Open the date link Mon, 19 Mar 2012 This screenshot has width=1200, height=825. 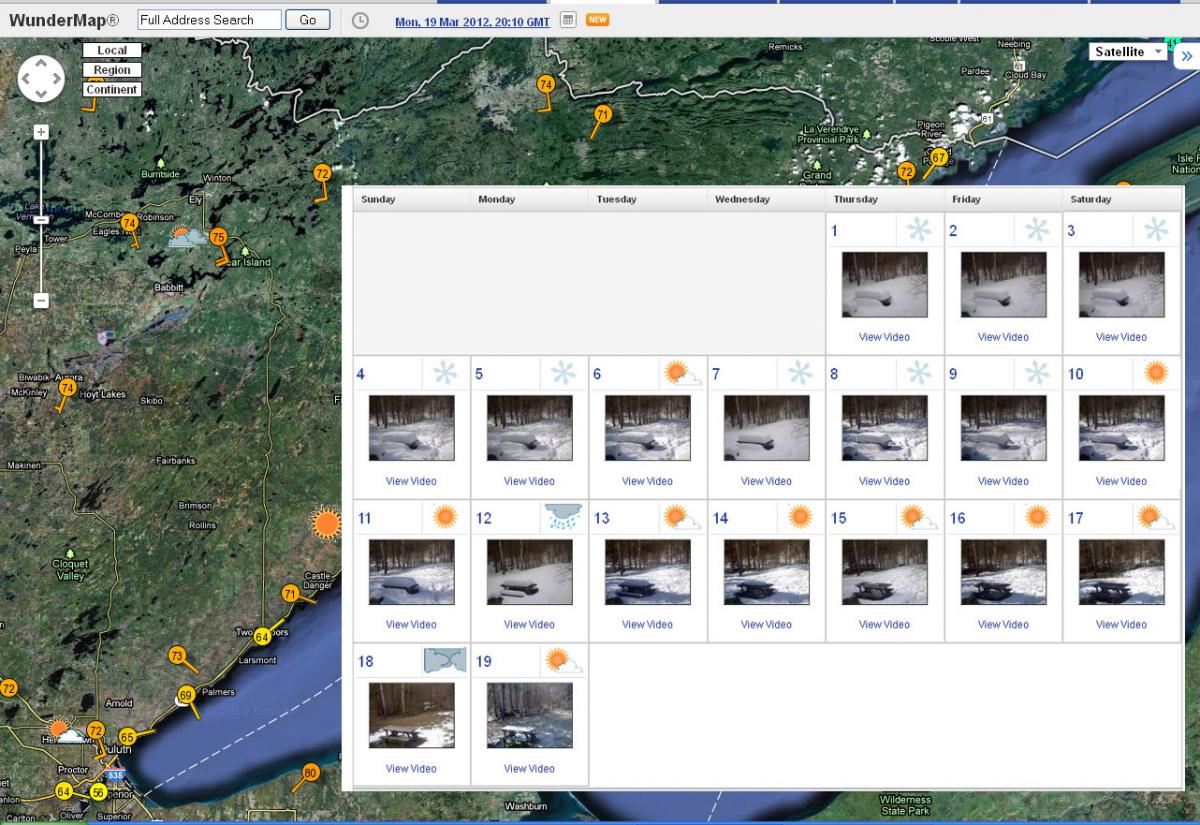472,21
